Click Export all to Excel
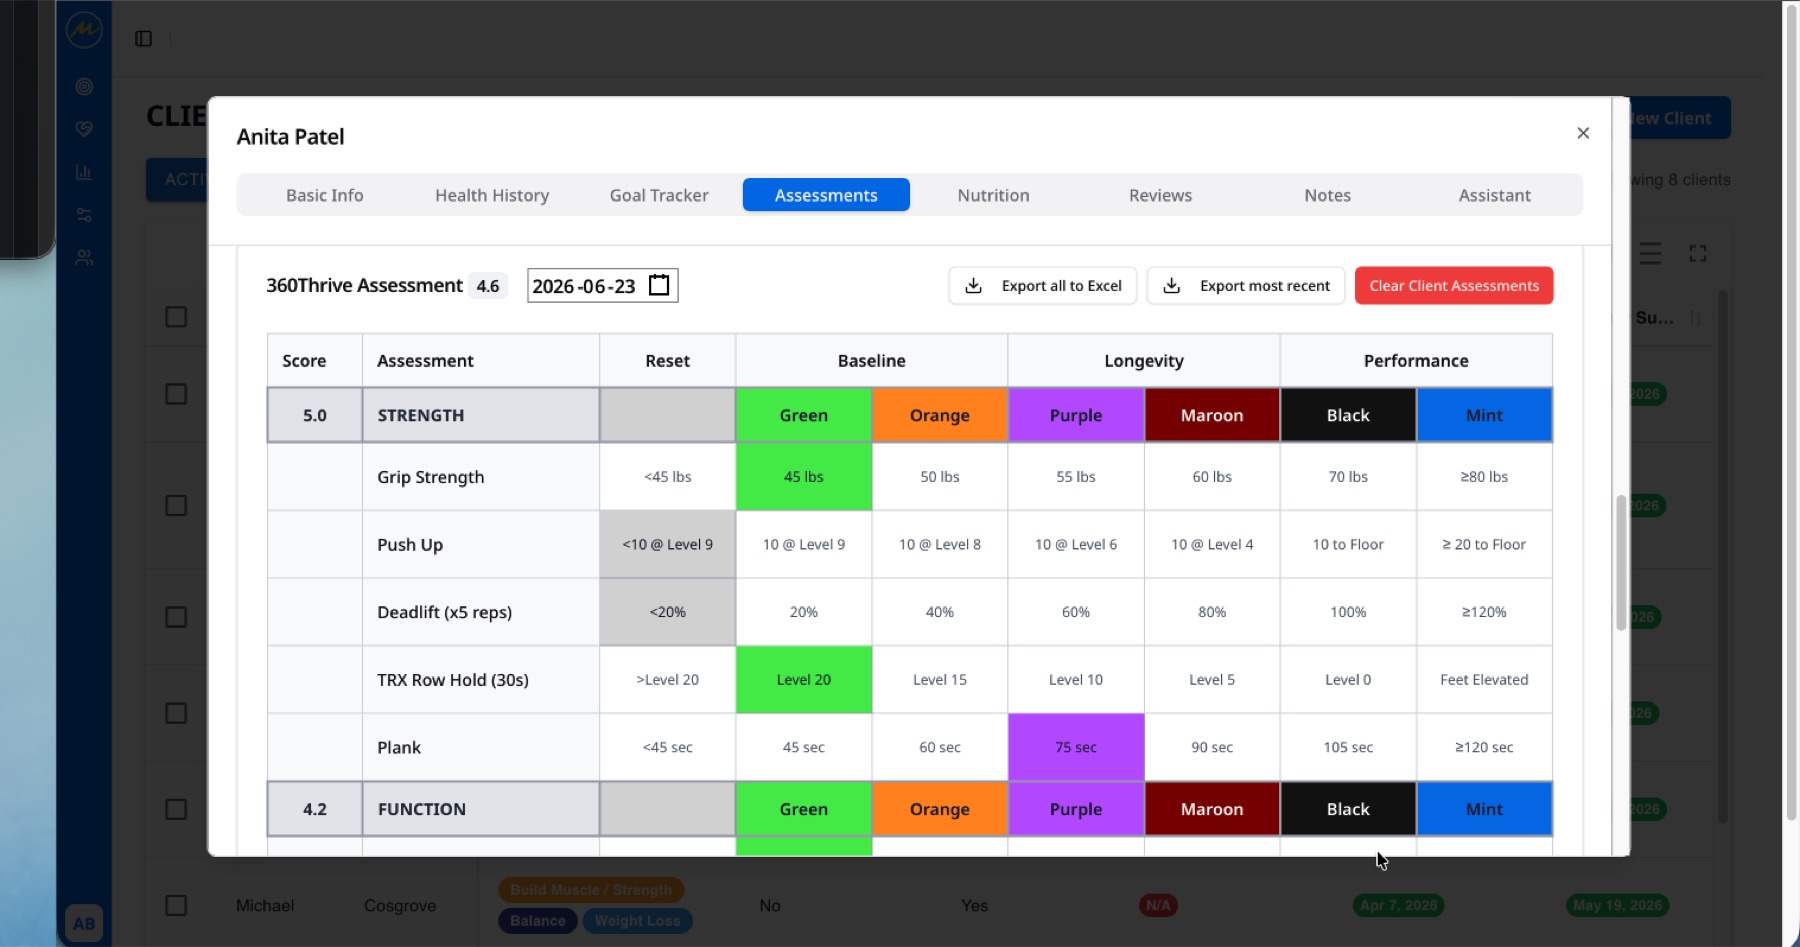This screenshot has width=1800, height=947. coord(1043,286)
